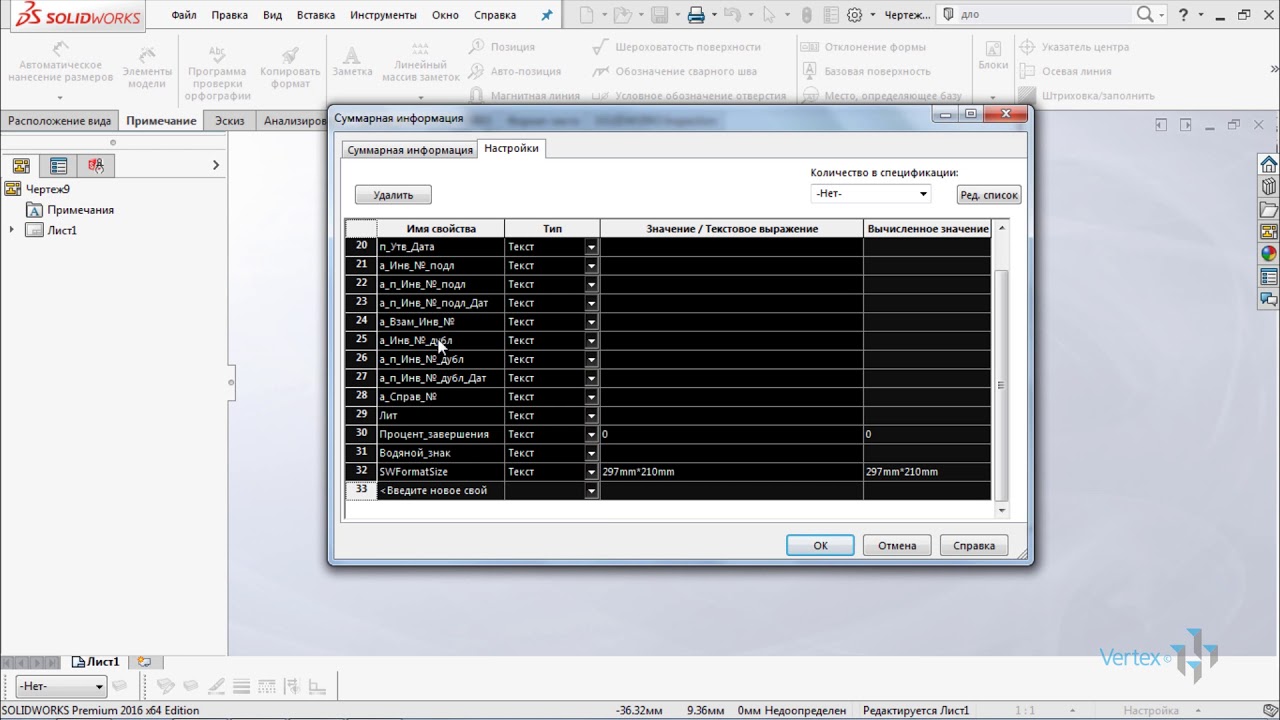1280x720 pixels.
Task: Click the Home icon in right task pane
Action: pos(1269,164)
